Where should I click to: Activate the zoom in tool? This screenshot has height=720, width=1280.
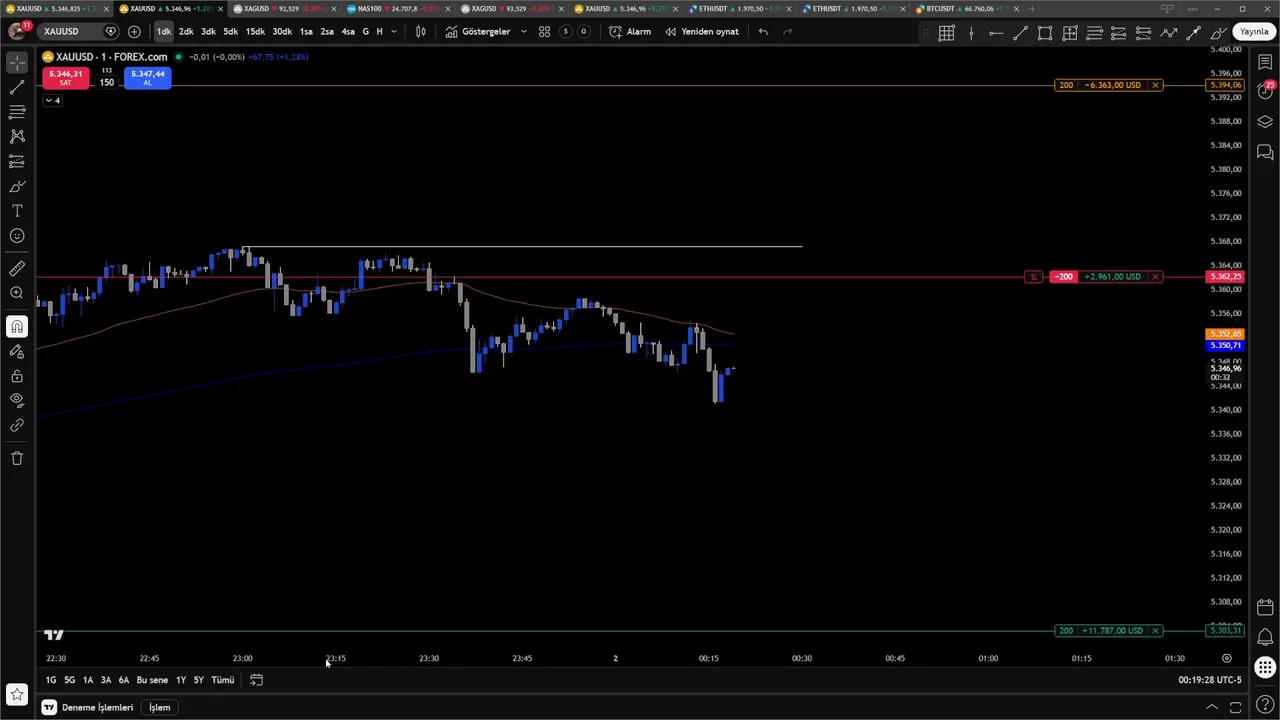pos(17,293)
